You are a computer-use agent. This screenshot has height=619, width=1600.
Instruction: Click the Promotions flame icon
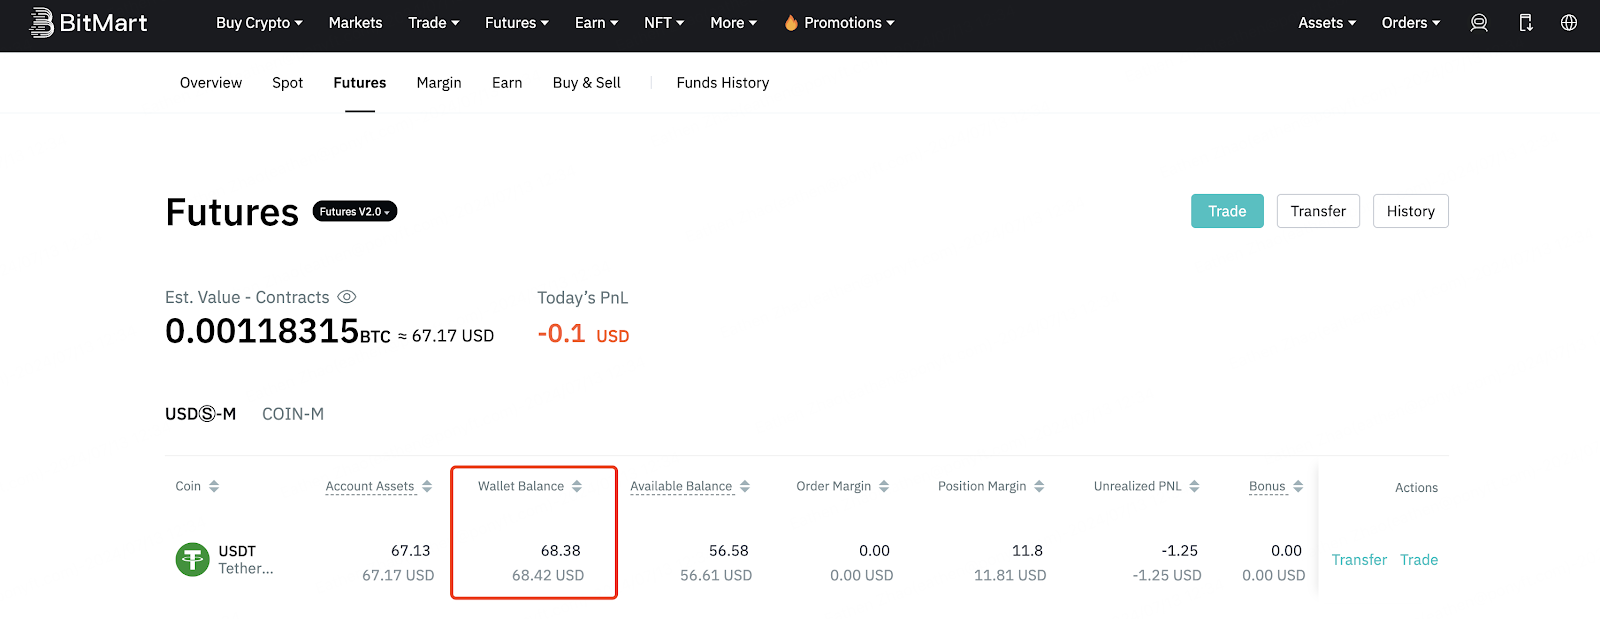(x=791, y=23)
